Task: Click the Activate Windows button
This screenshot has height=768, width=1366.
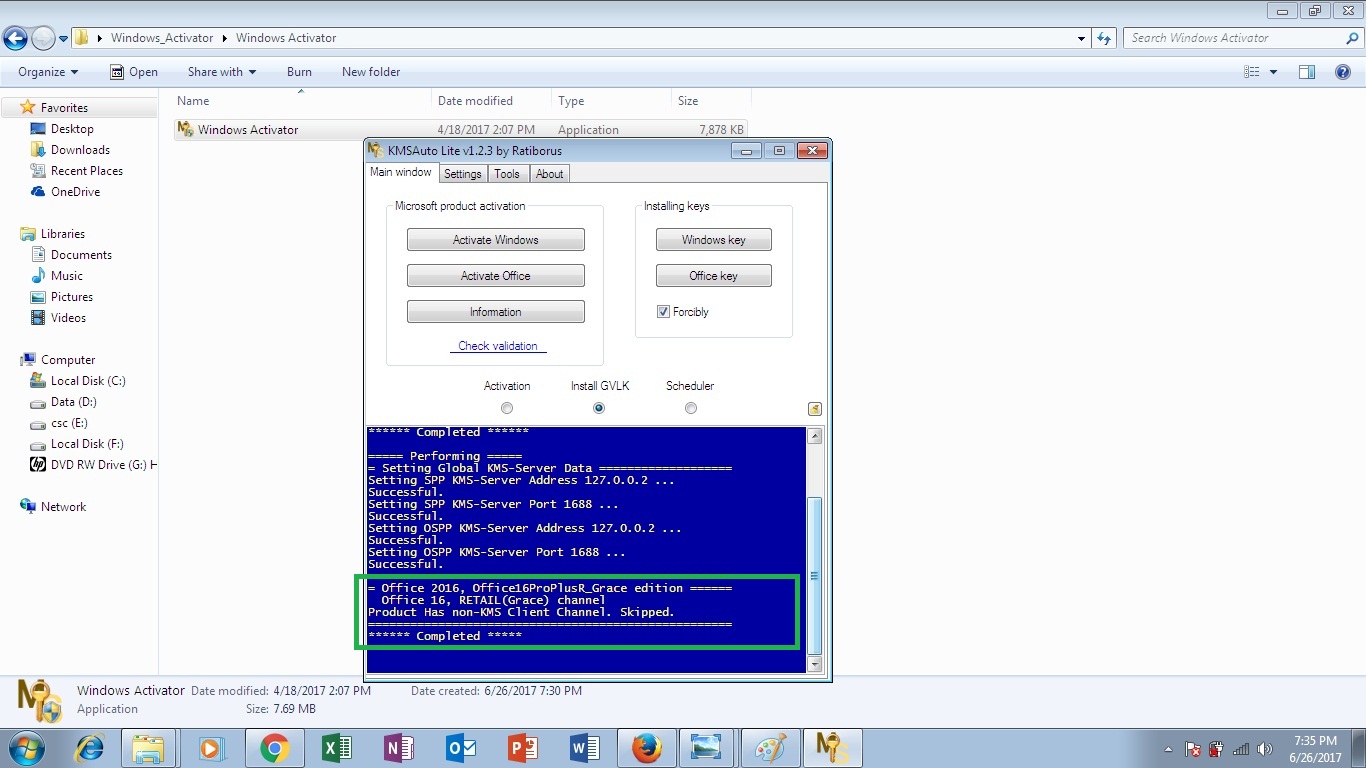Action: [x=495, y=240]
